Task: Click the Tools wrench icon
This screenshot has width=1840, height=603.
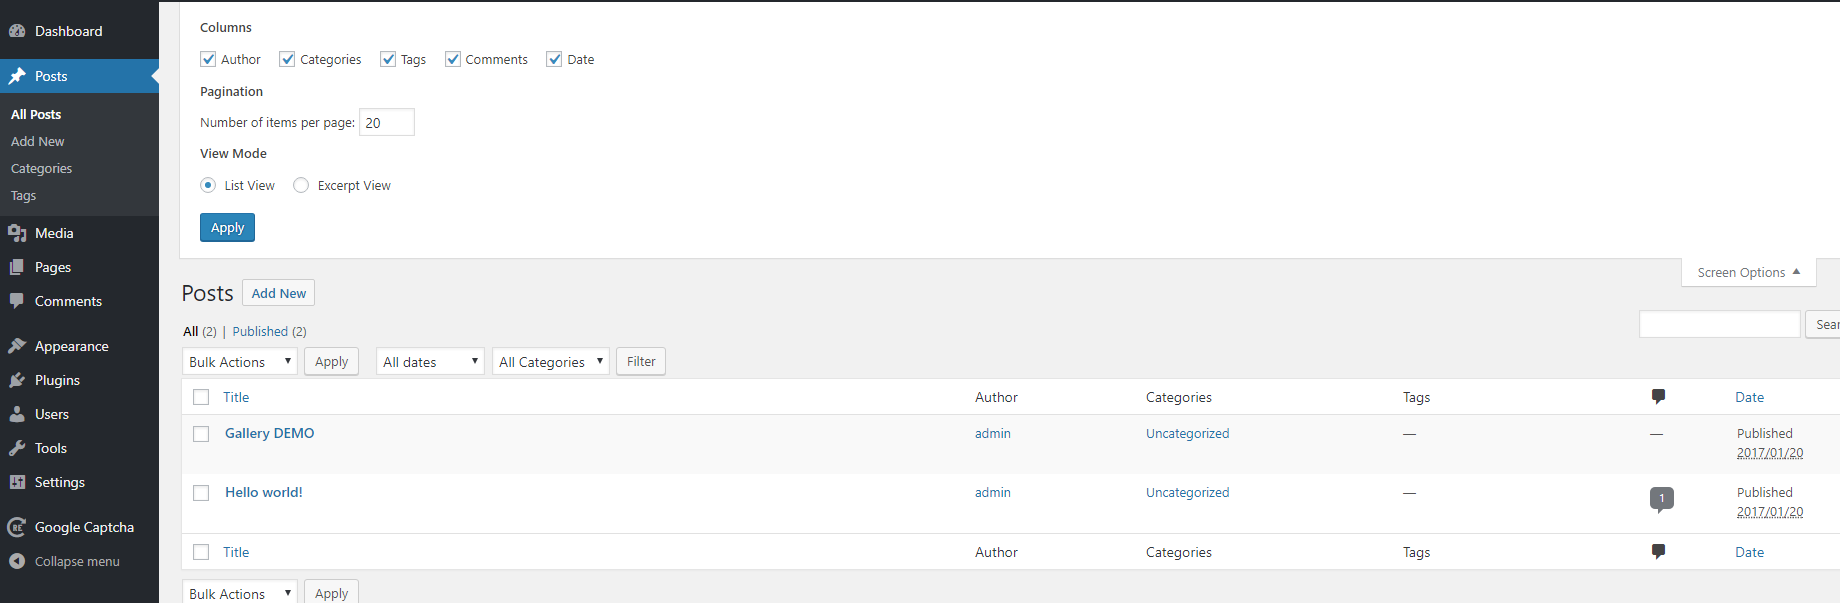Action: click(x=17, y=448)
